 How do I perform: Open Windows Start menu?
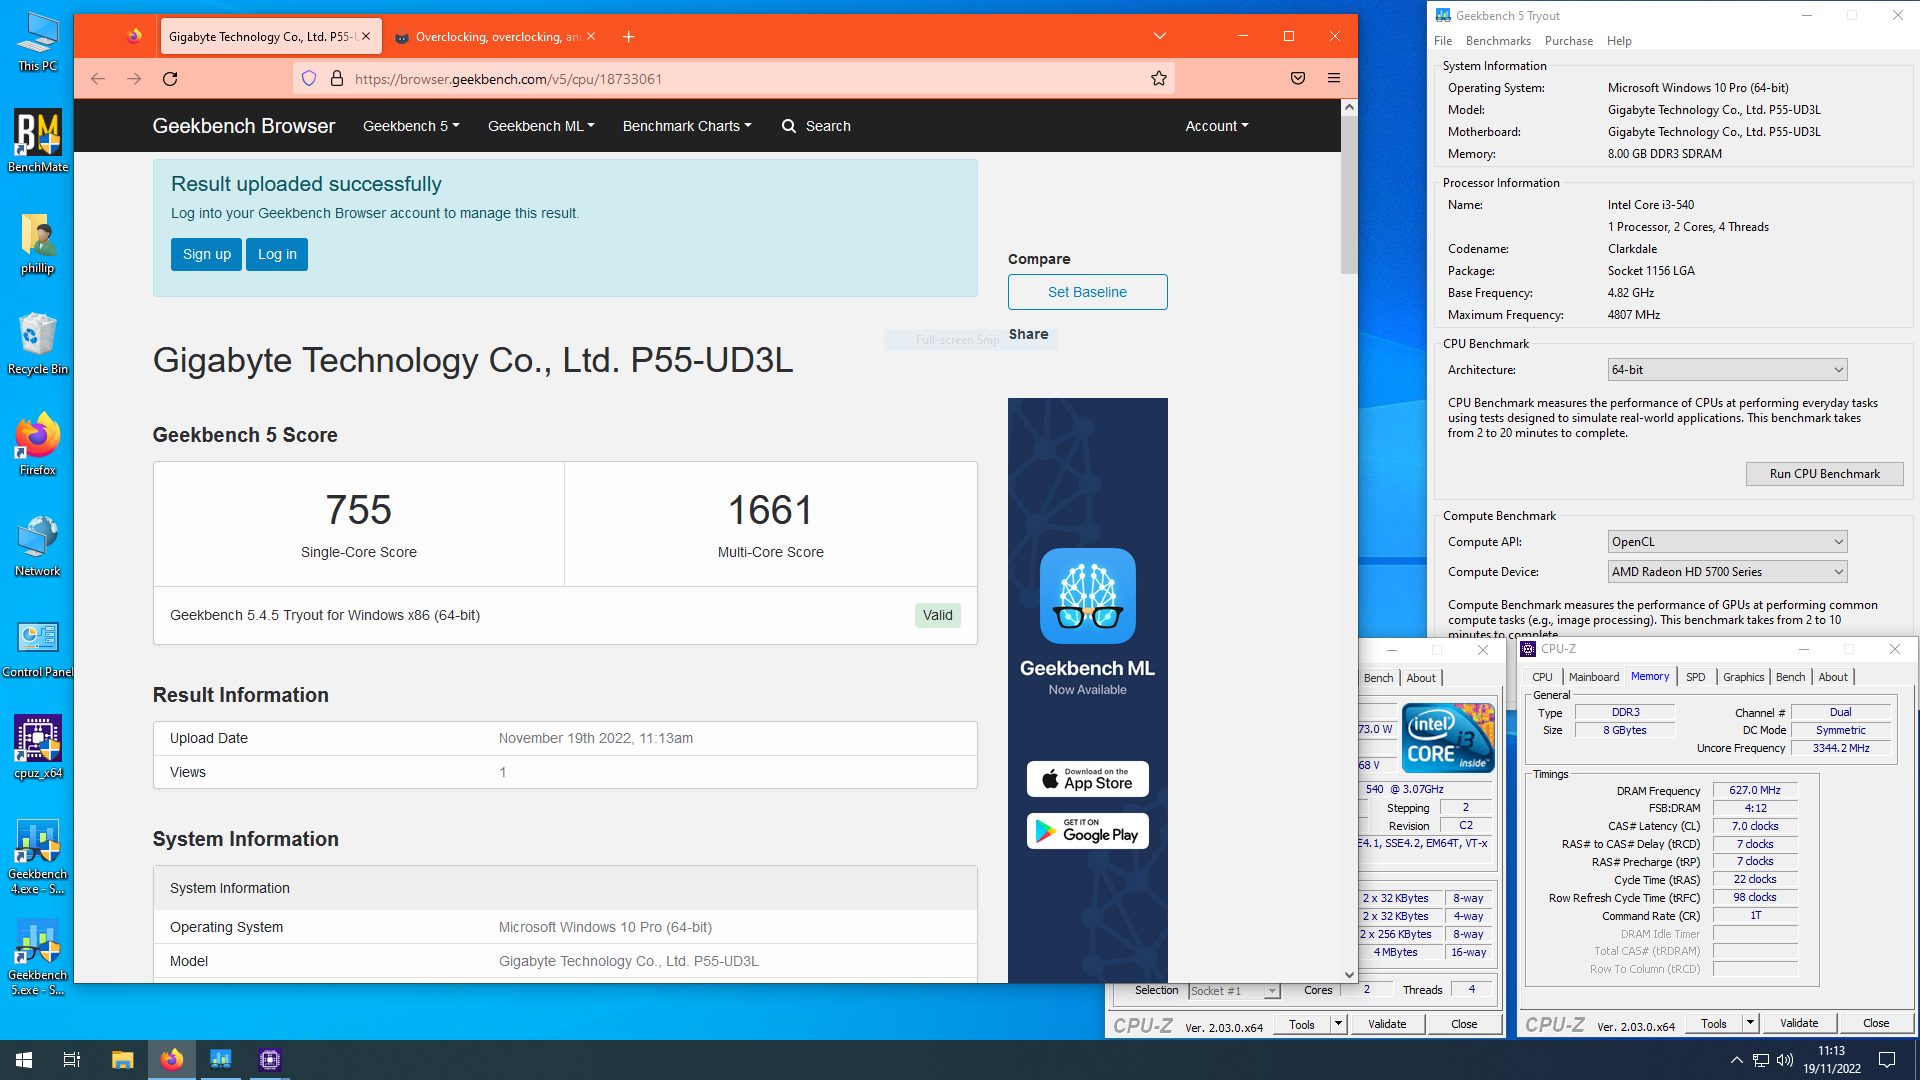(x=24, y=1060)
